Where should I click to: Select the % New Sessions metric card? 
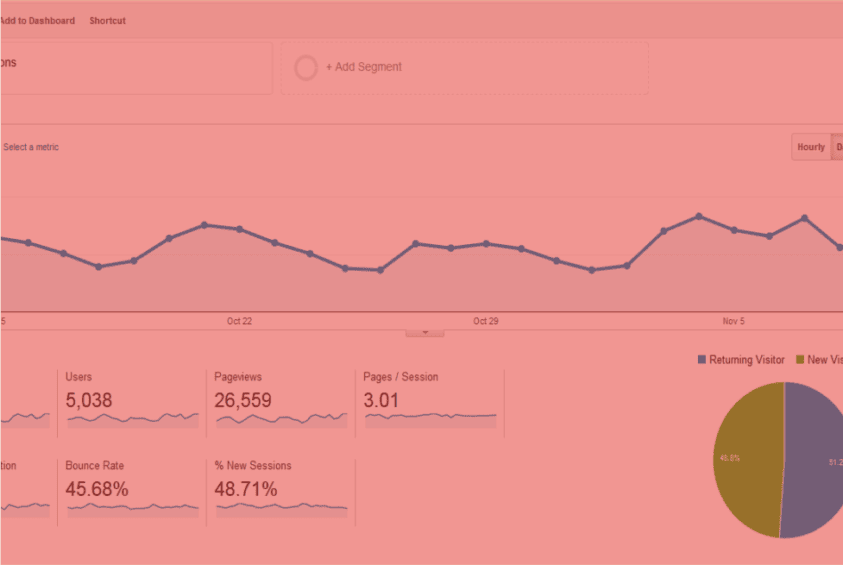pyautogui.click(x=281, y=492)
